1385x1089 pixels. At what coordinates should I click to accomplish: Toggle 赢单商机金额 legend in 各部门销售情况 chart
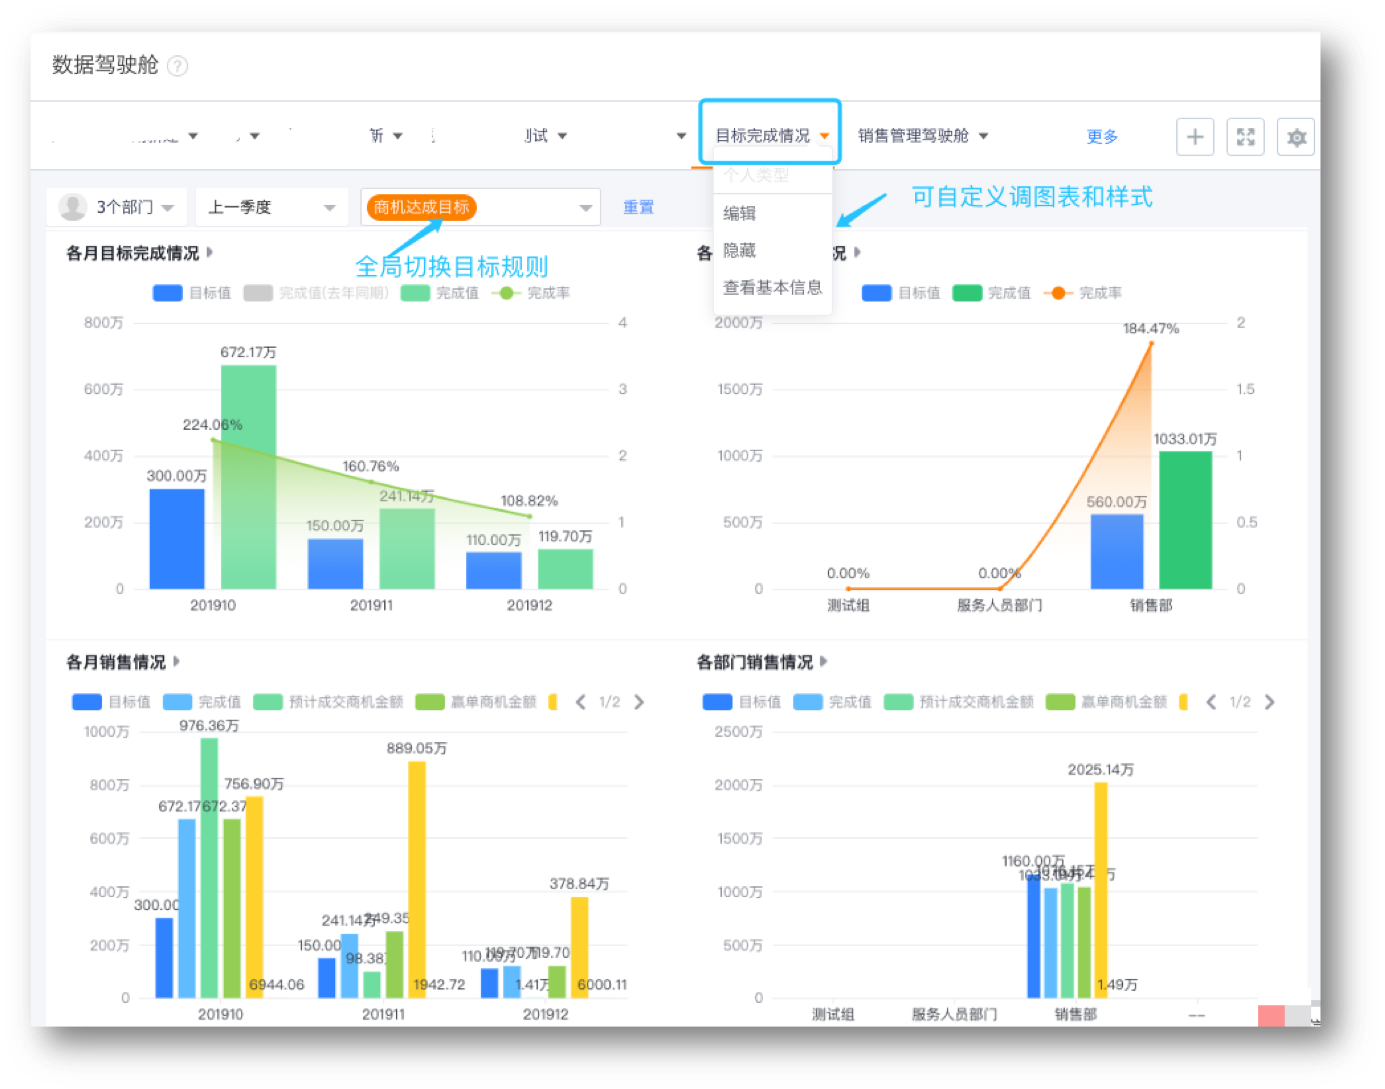pyautogui.click(x=1107, y=702)
